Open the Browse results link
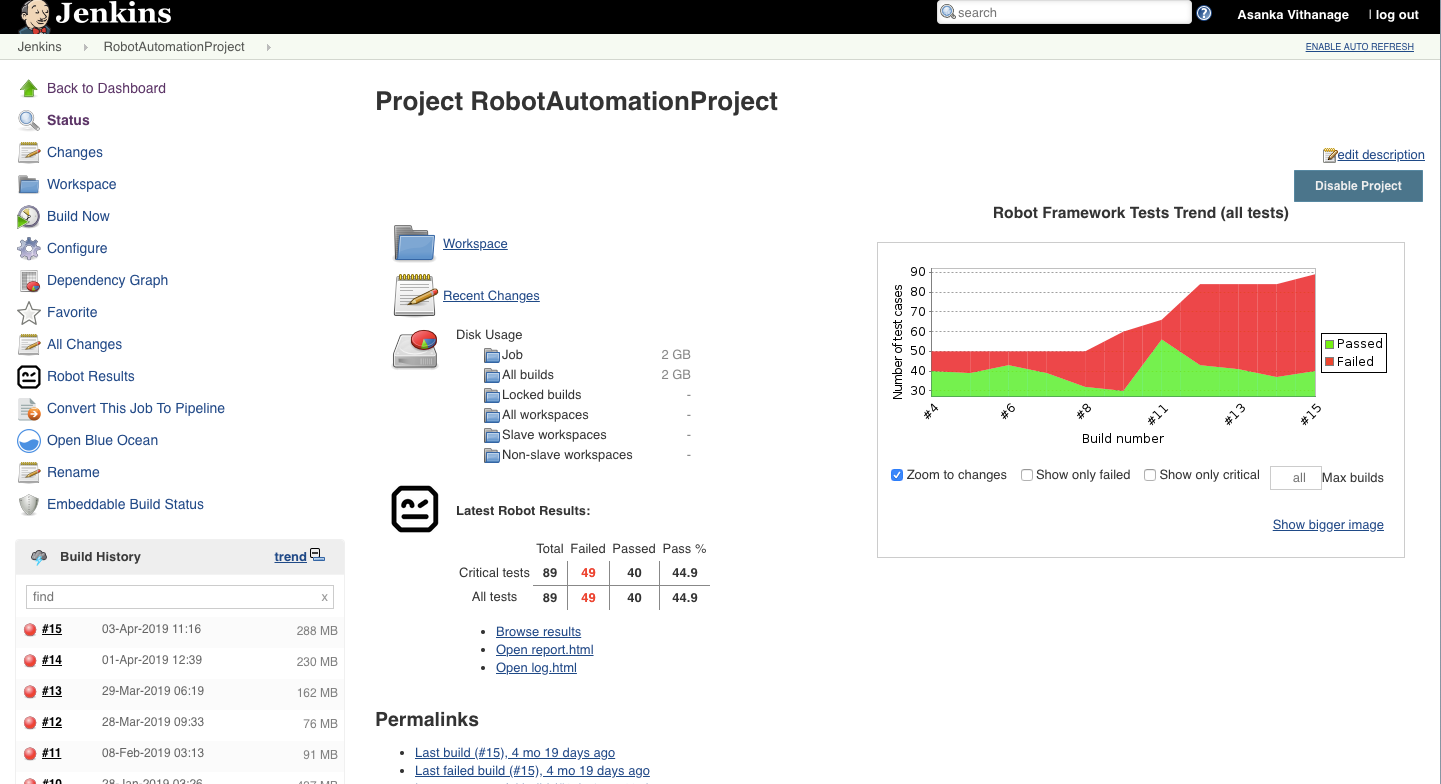Image resolution: width=1441 pixels, height=784 pixels. pyautogui.click(x=538, y=632)
